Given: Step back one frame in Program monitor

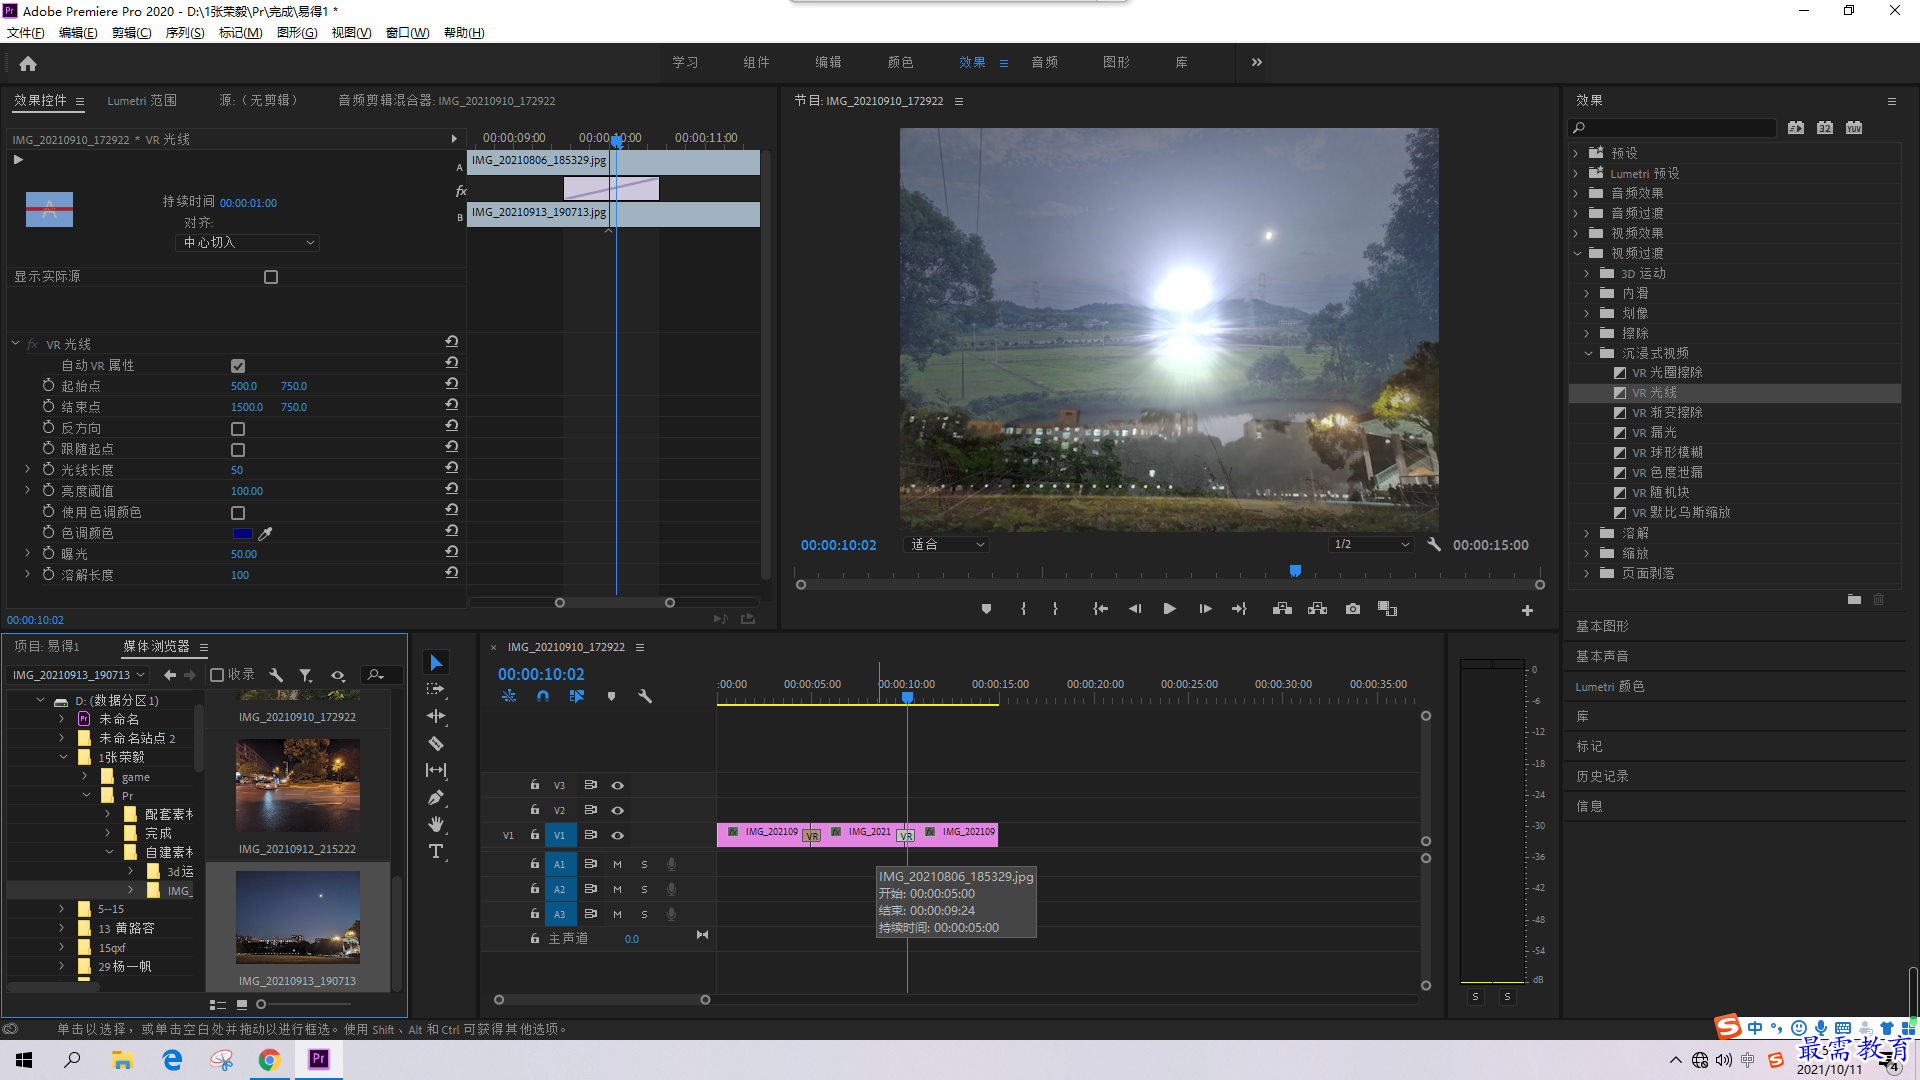Looking at the screenshot, I should (1134, 609).
